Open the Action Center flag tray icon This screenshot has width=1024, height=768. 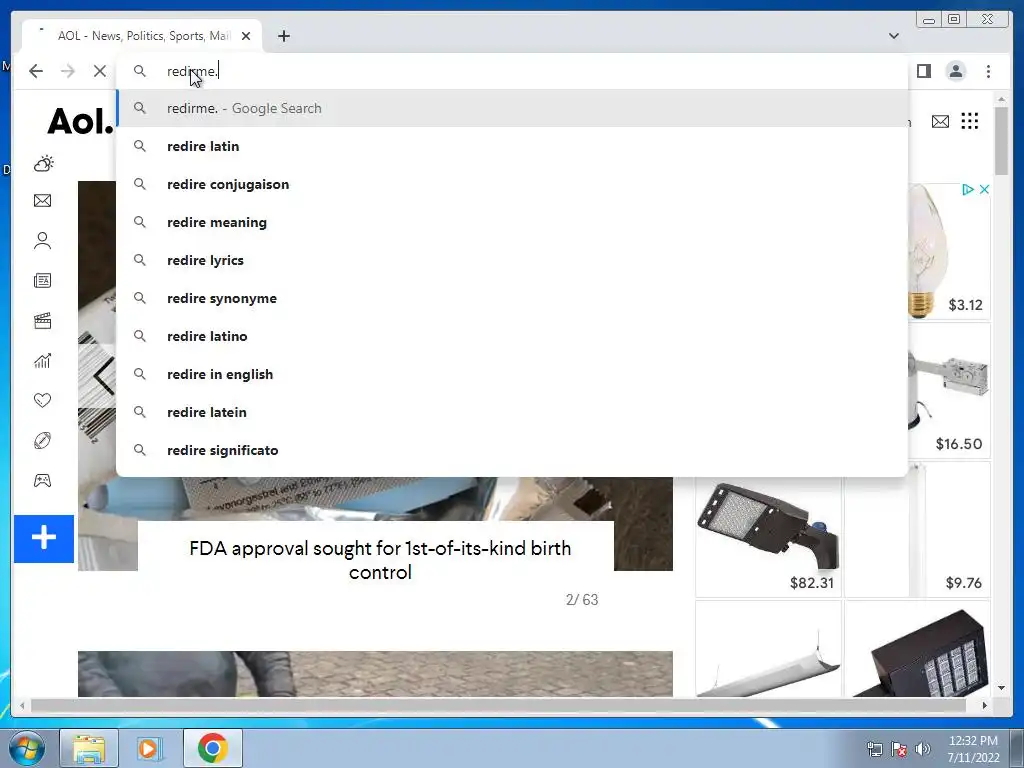point(899,749)
